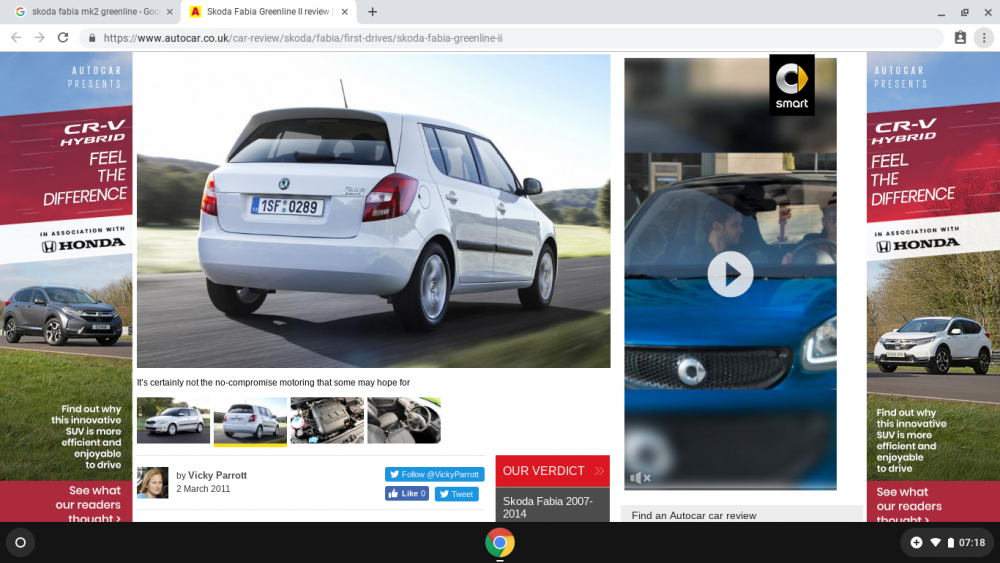Open the ChromeOS launcher button

(20, 543)
